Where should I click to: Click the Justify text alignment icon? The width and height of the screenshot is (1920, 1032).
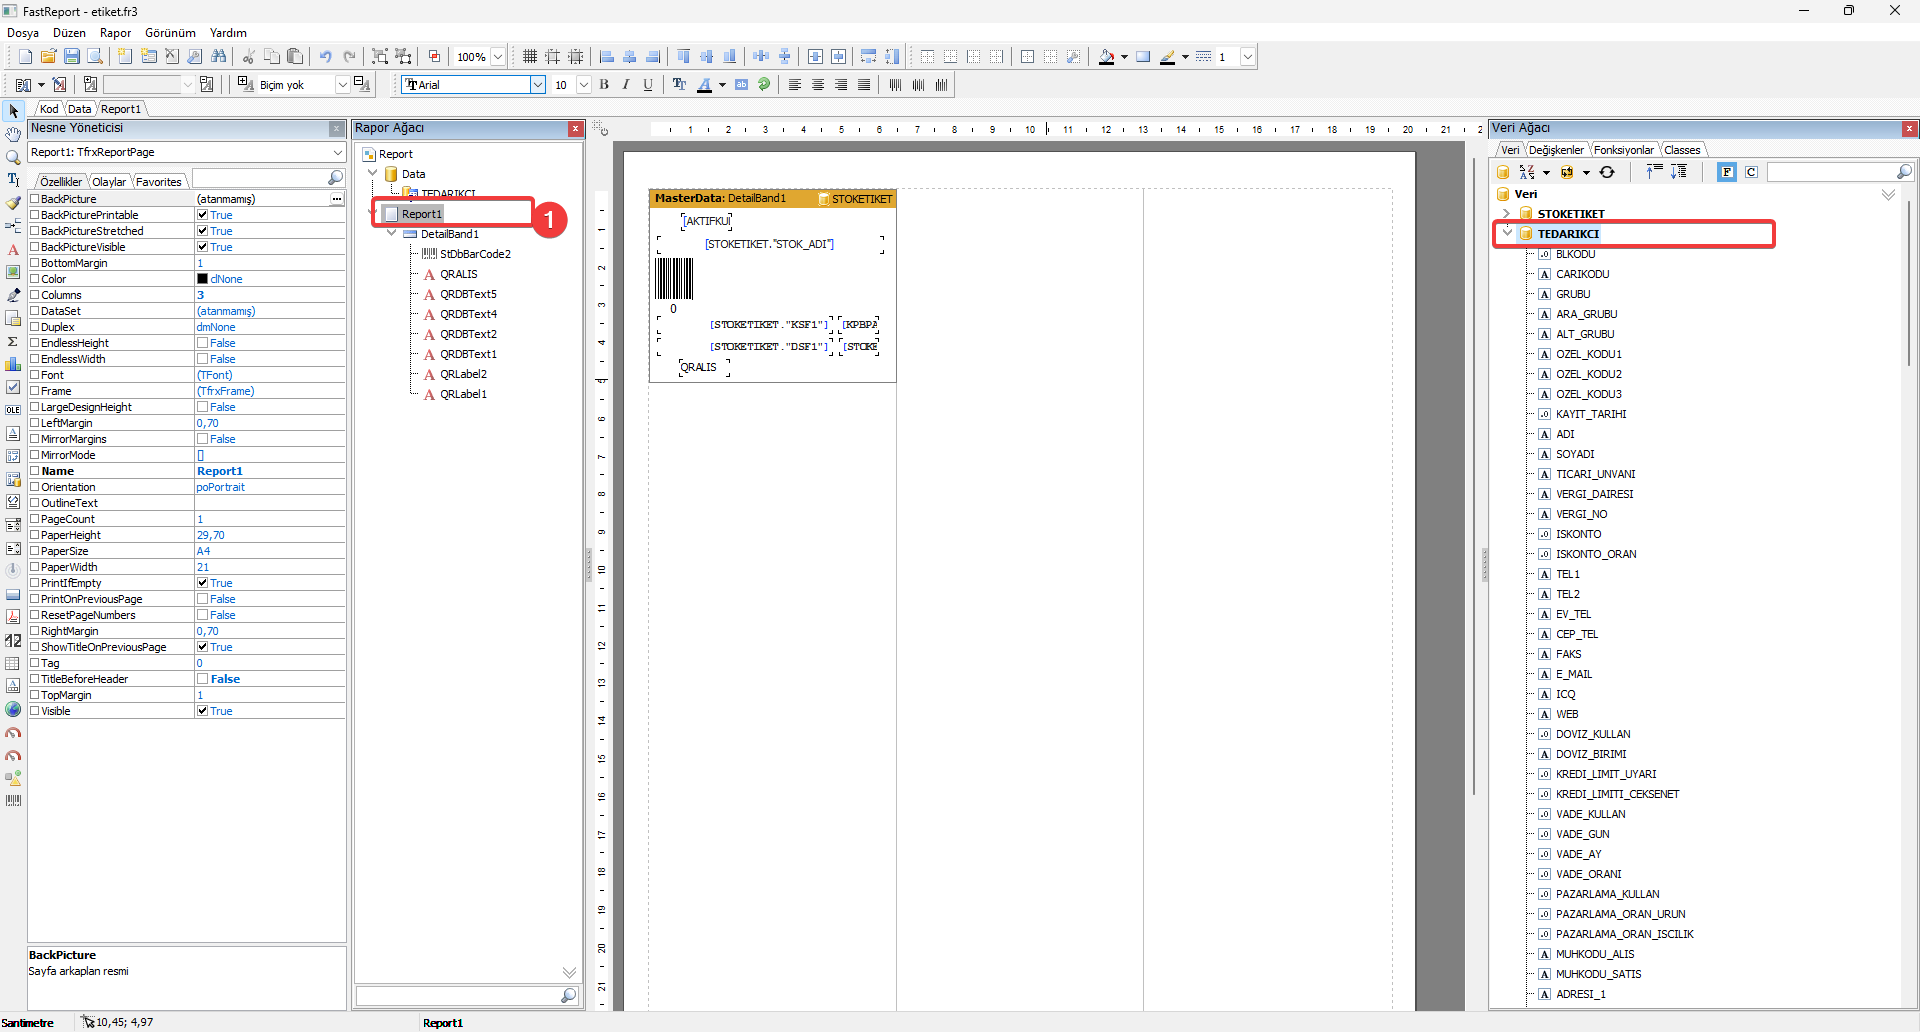point(864,85)
